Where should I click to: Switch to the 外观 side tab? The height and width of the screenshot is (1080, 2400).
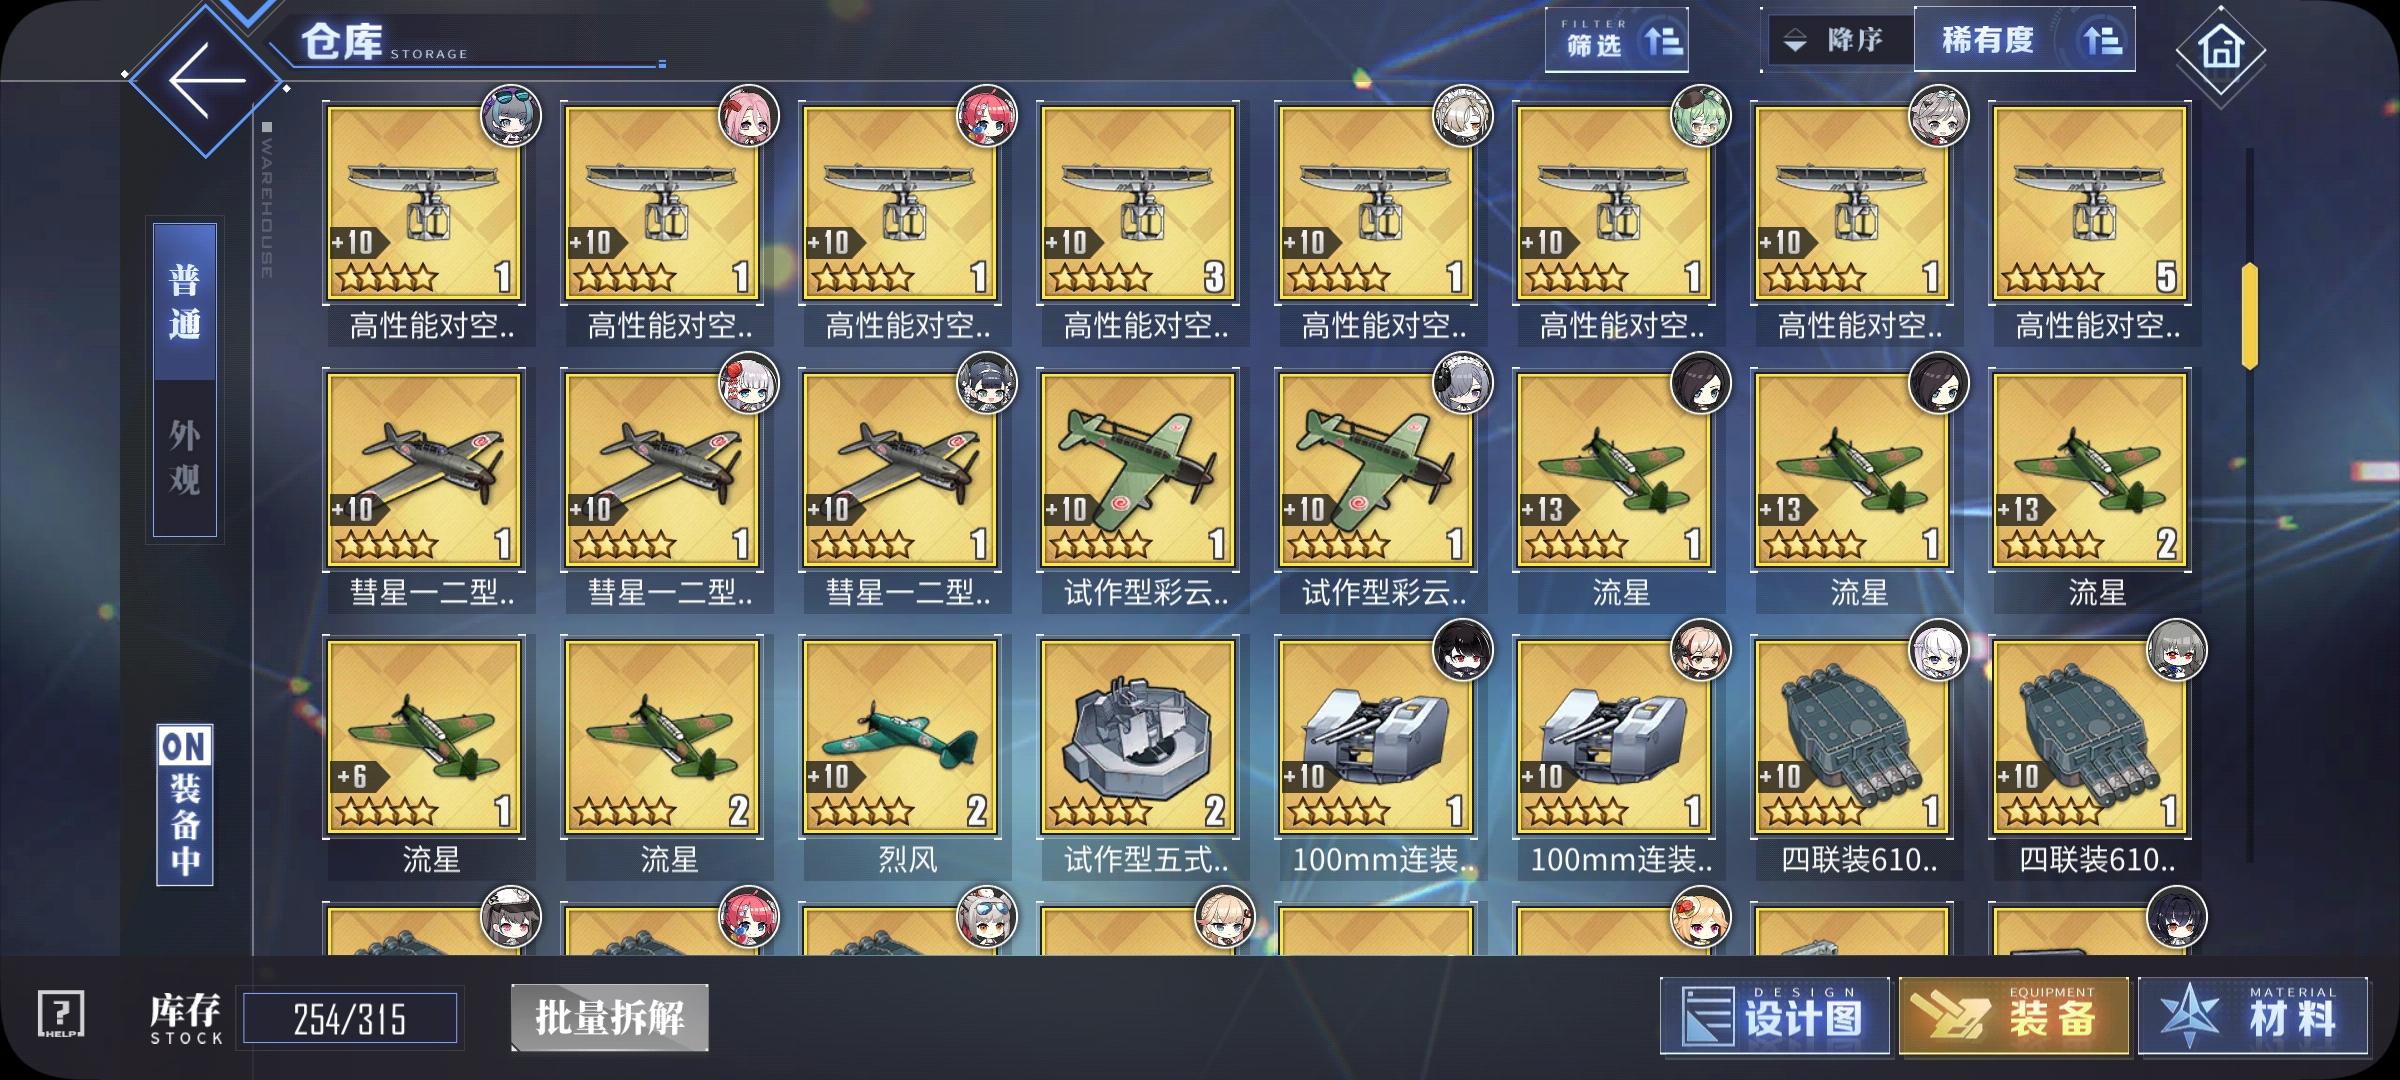click(185, 458)
